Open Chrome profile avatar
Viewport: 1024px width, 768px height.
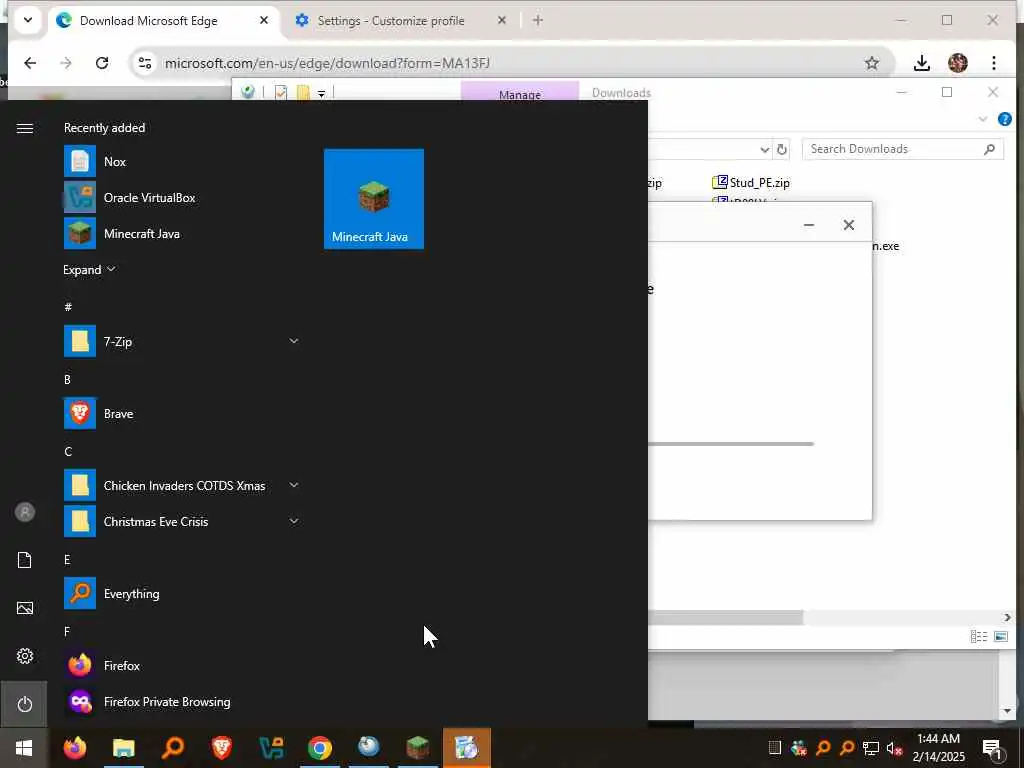957,63
